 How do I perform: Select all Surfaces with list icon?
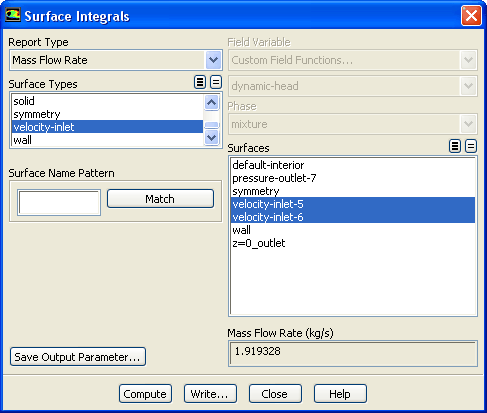455,146
